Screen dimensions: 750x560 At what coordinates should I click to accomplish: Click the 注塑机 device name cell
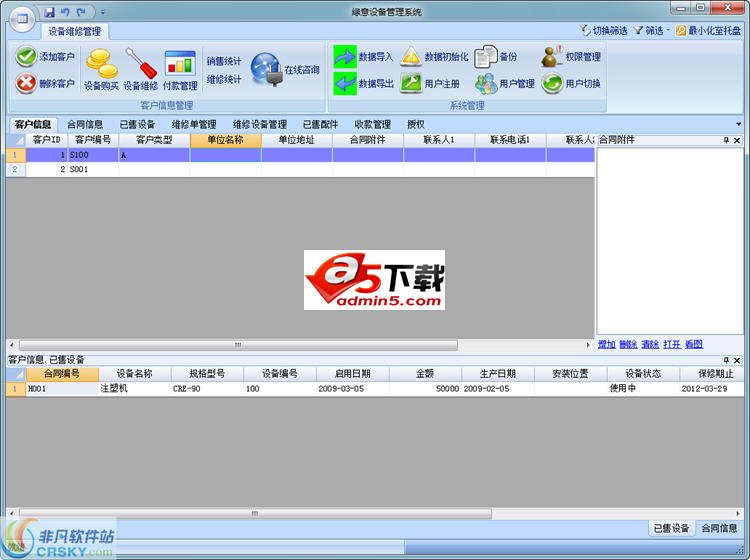point(134,388)
